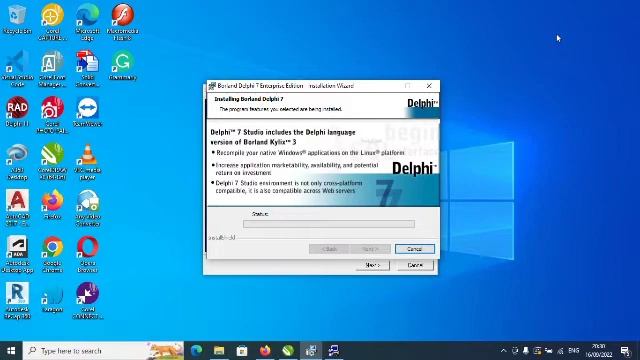Open the AutoCAD 2017 desktop shortcut
The image size is (640, 360).
pyautogui.click(x=17, y=208)
